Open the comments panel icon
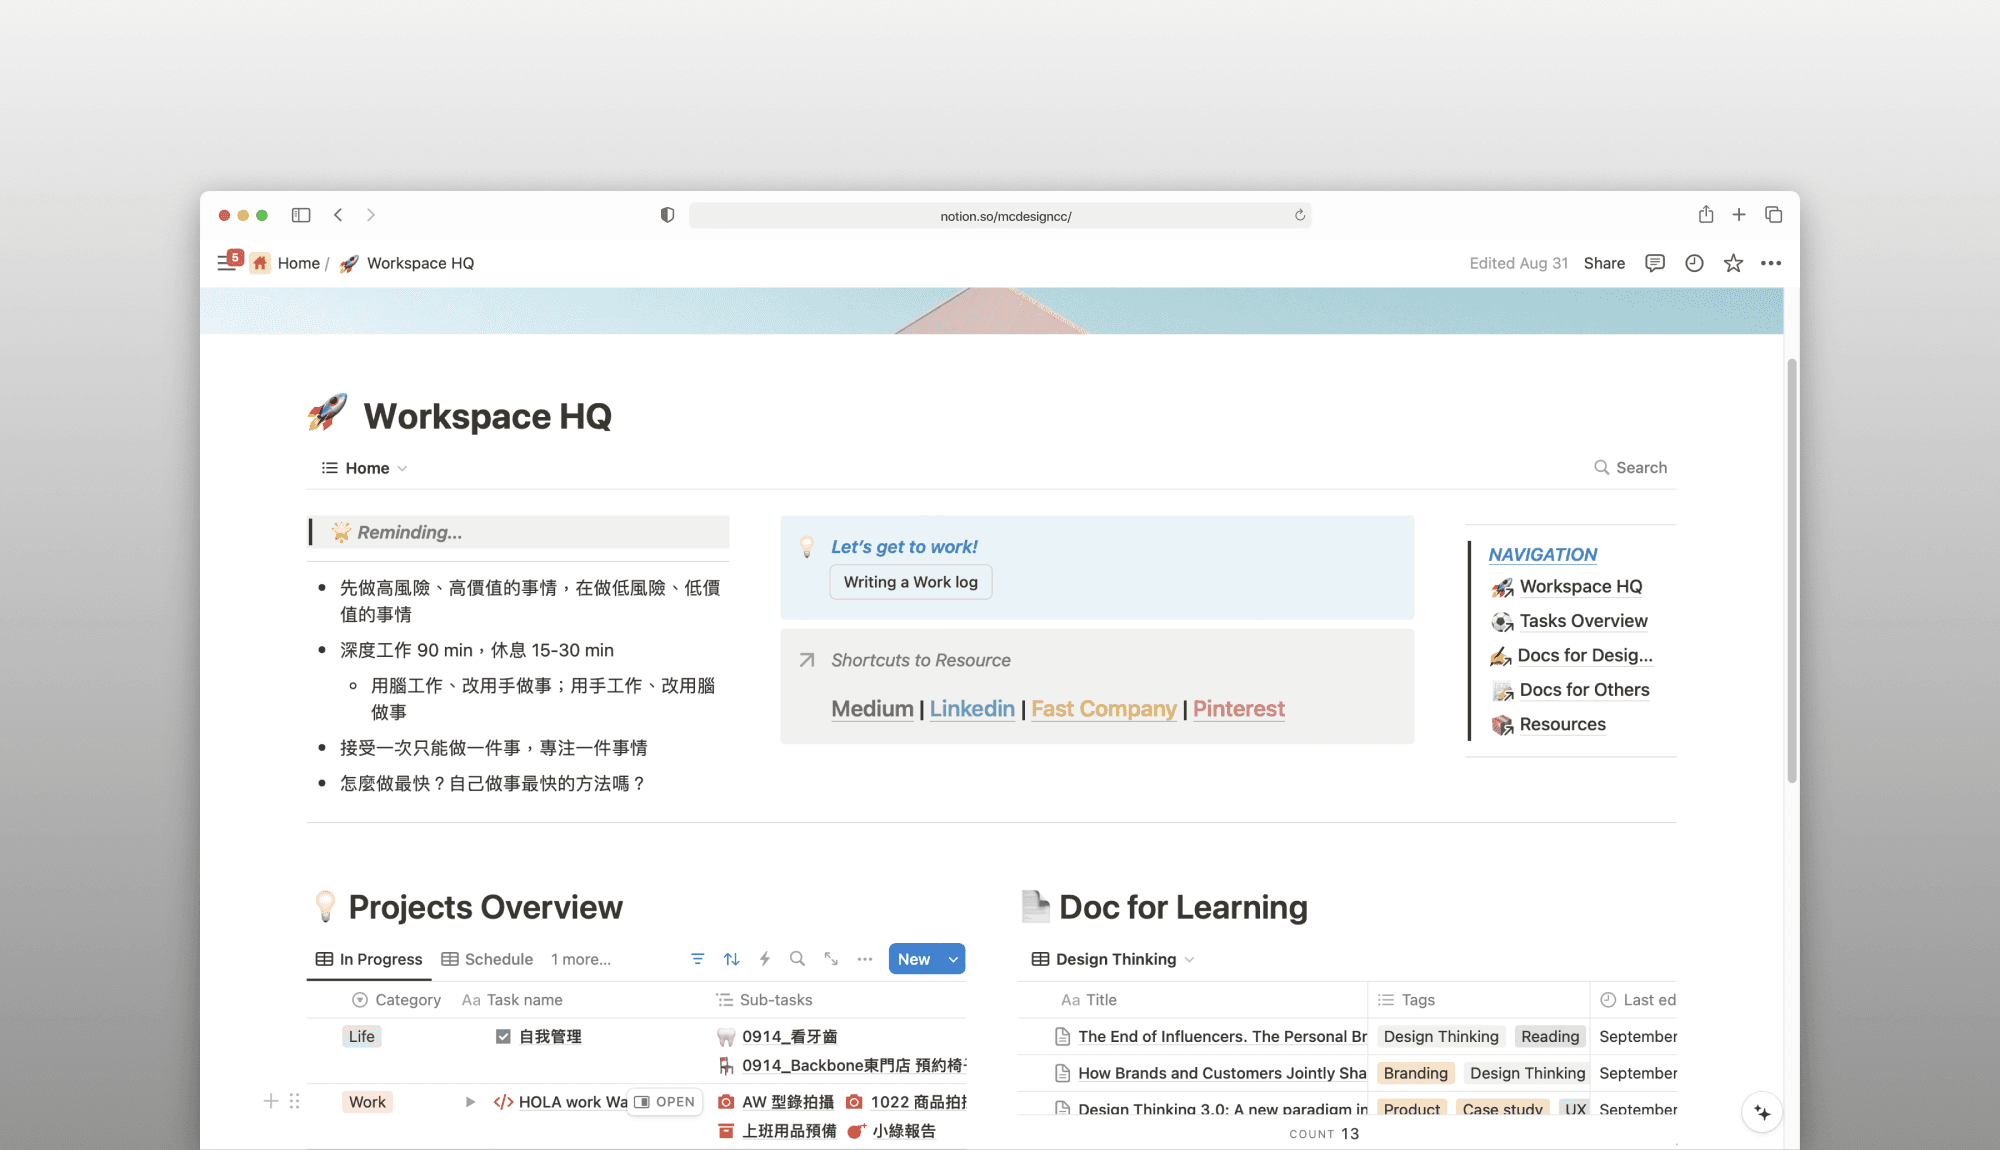The height and width of the screenshot is (1150, 2000). pos(1655,263)
